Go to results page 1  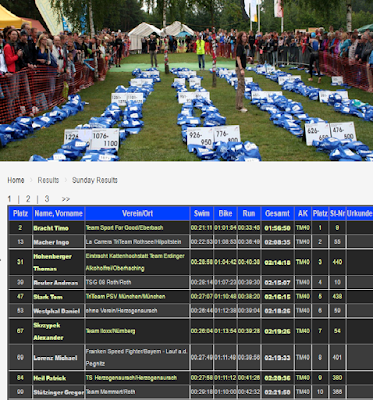(x=9, y=199)
